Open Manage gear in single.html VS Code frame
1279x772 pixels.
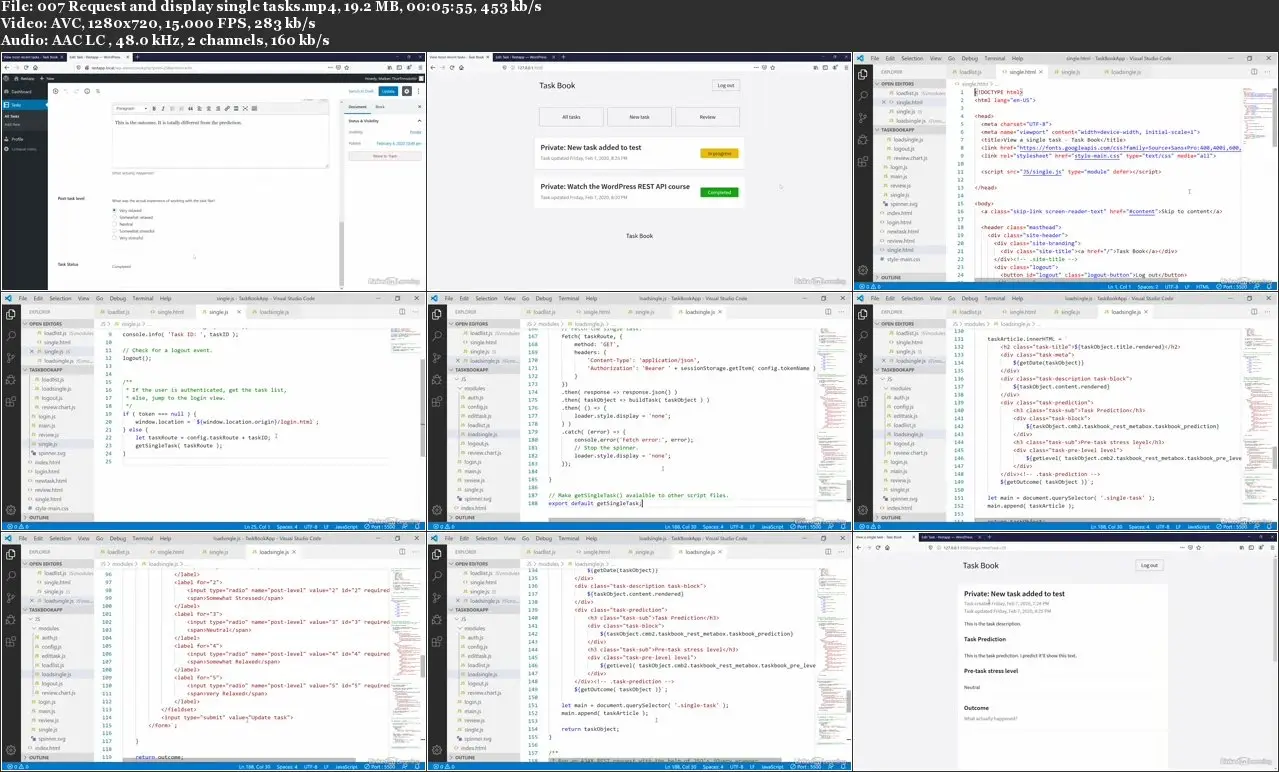point(862,270)
